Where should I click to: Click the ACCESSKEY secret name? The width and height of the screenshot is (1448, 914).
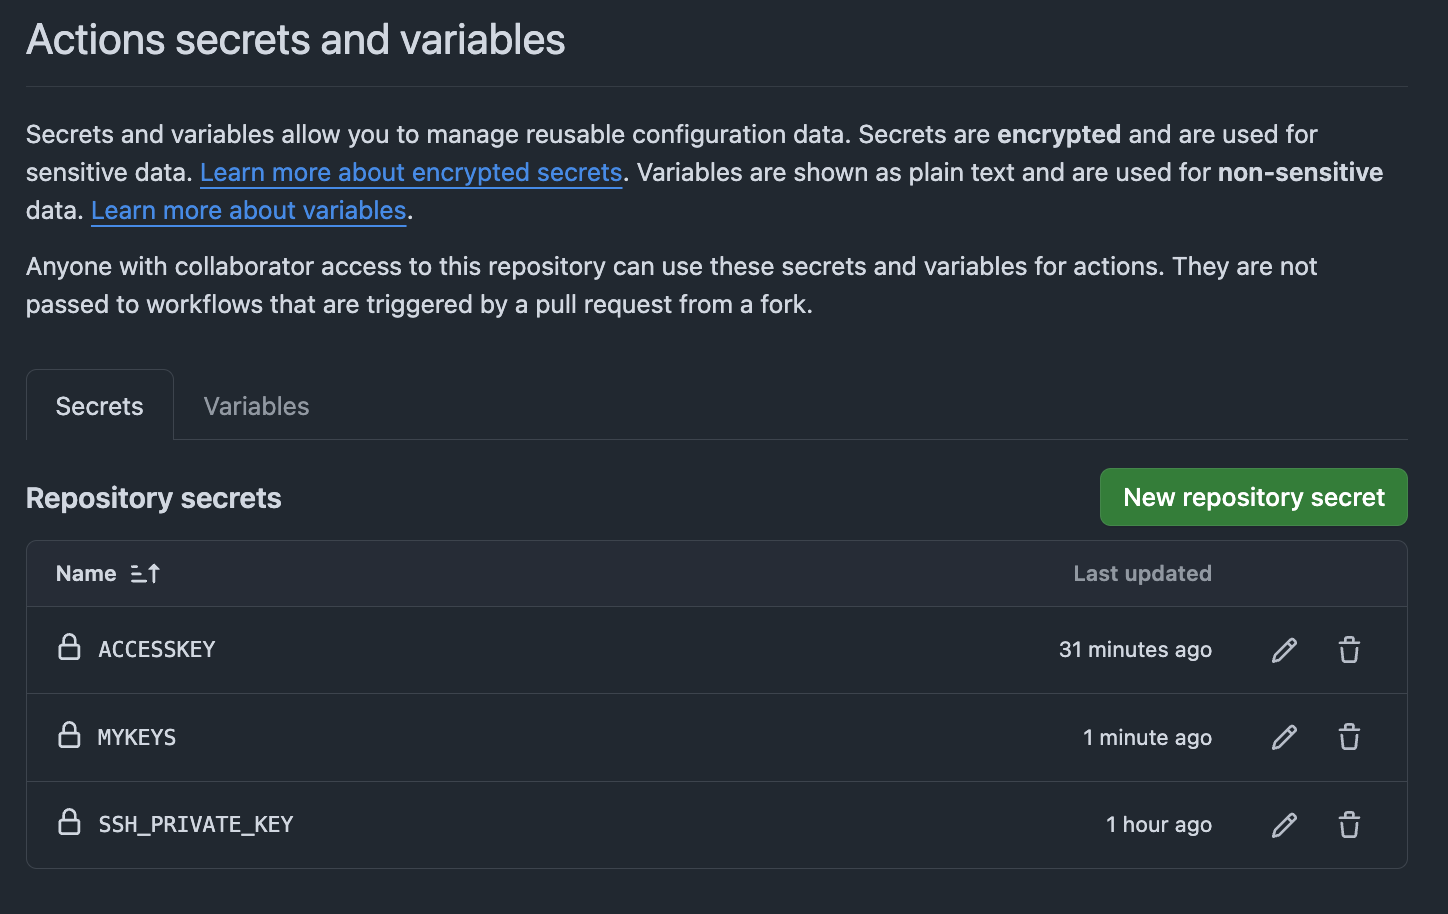tap(157, 650)
